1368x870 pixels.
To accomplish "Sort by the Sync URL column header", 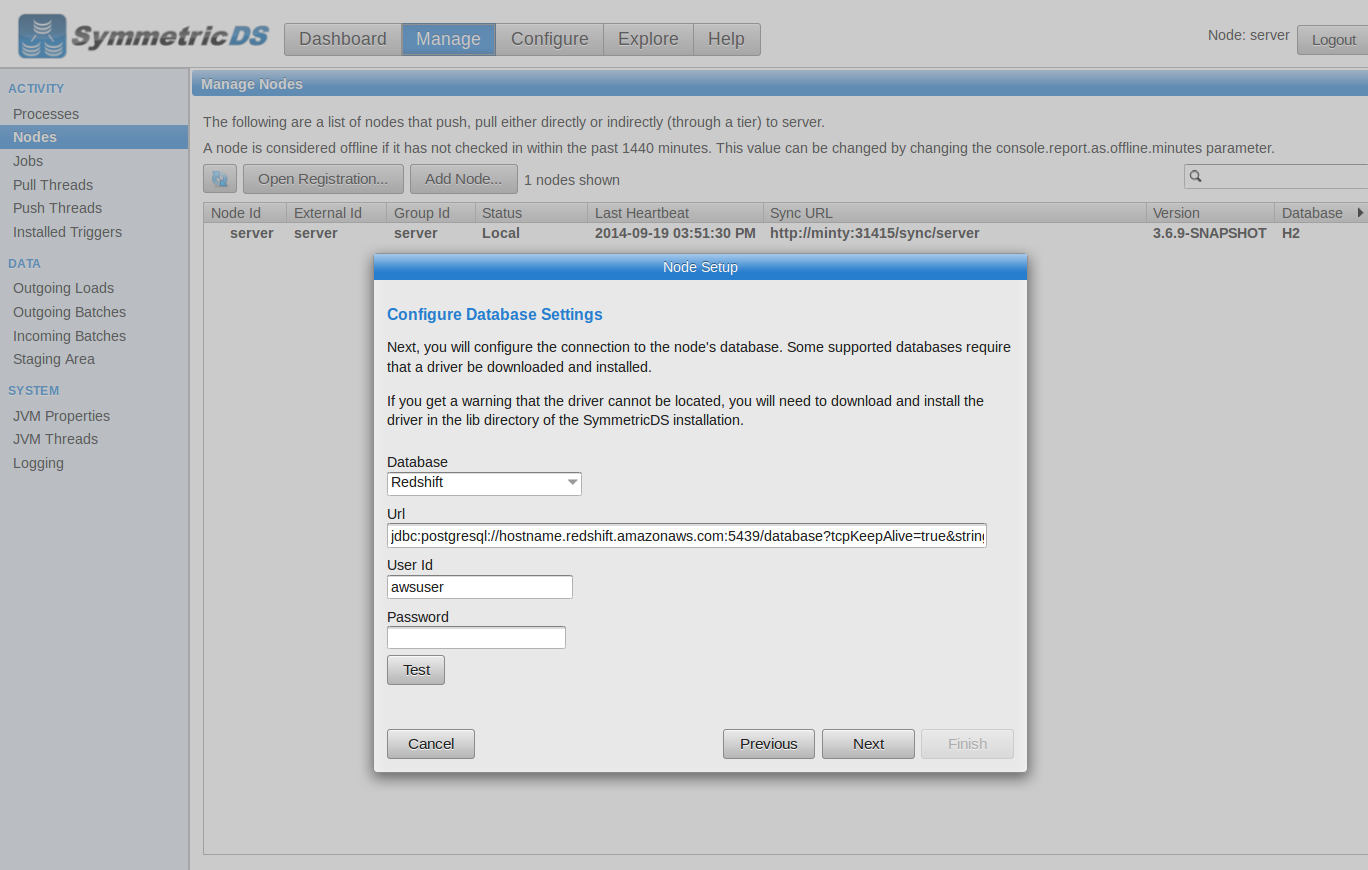I will pos(954,213).
